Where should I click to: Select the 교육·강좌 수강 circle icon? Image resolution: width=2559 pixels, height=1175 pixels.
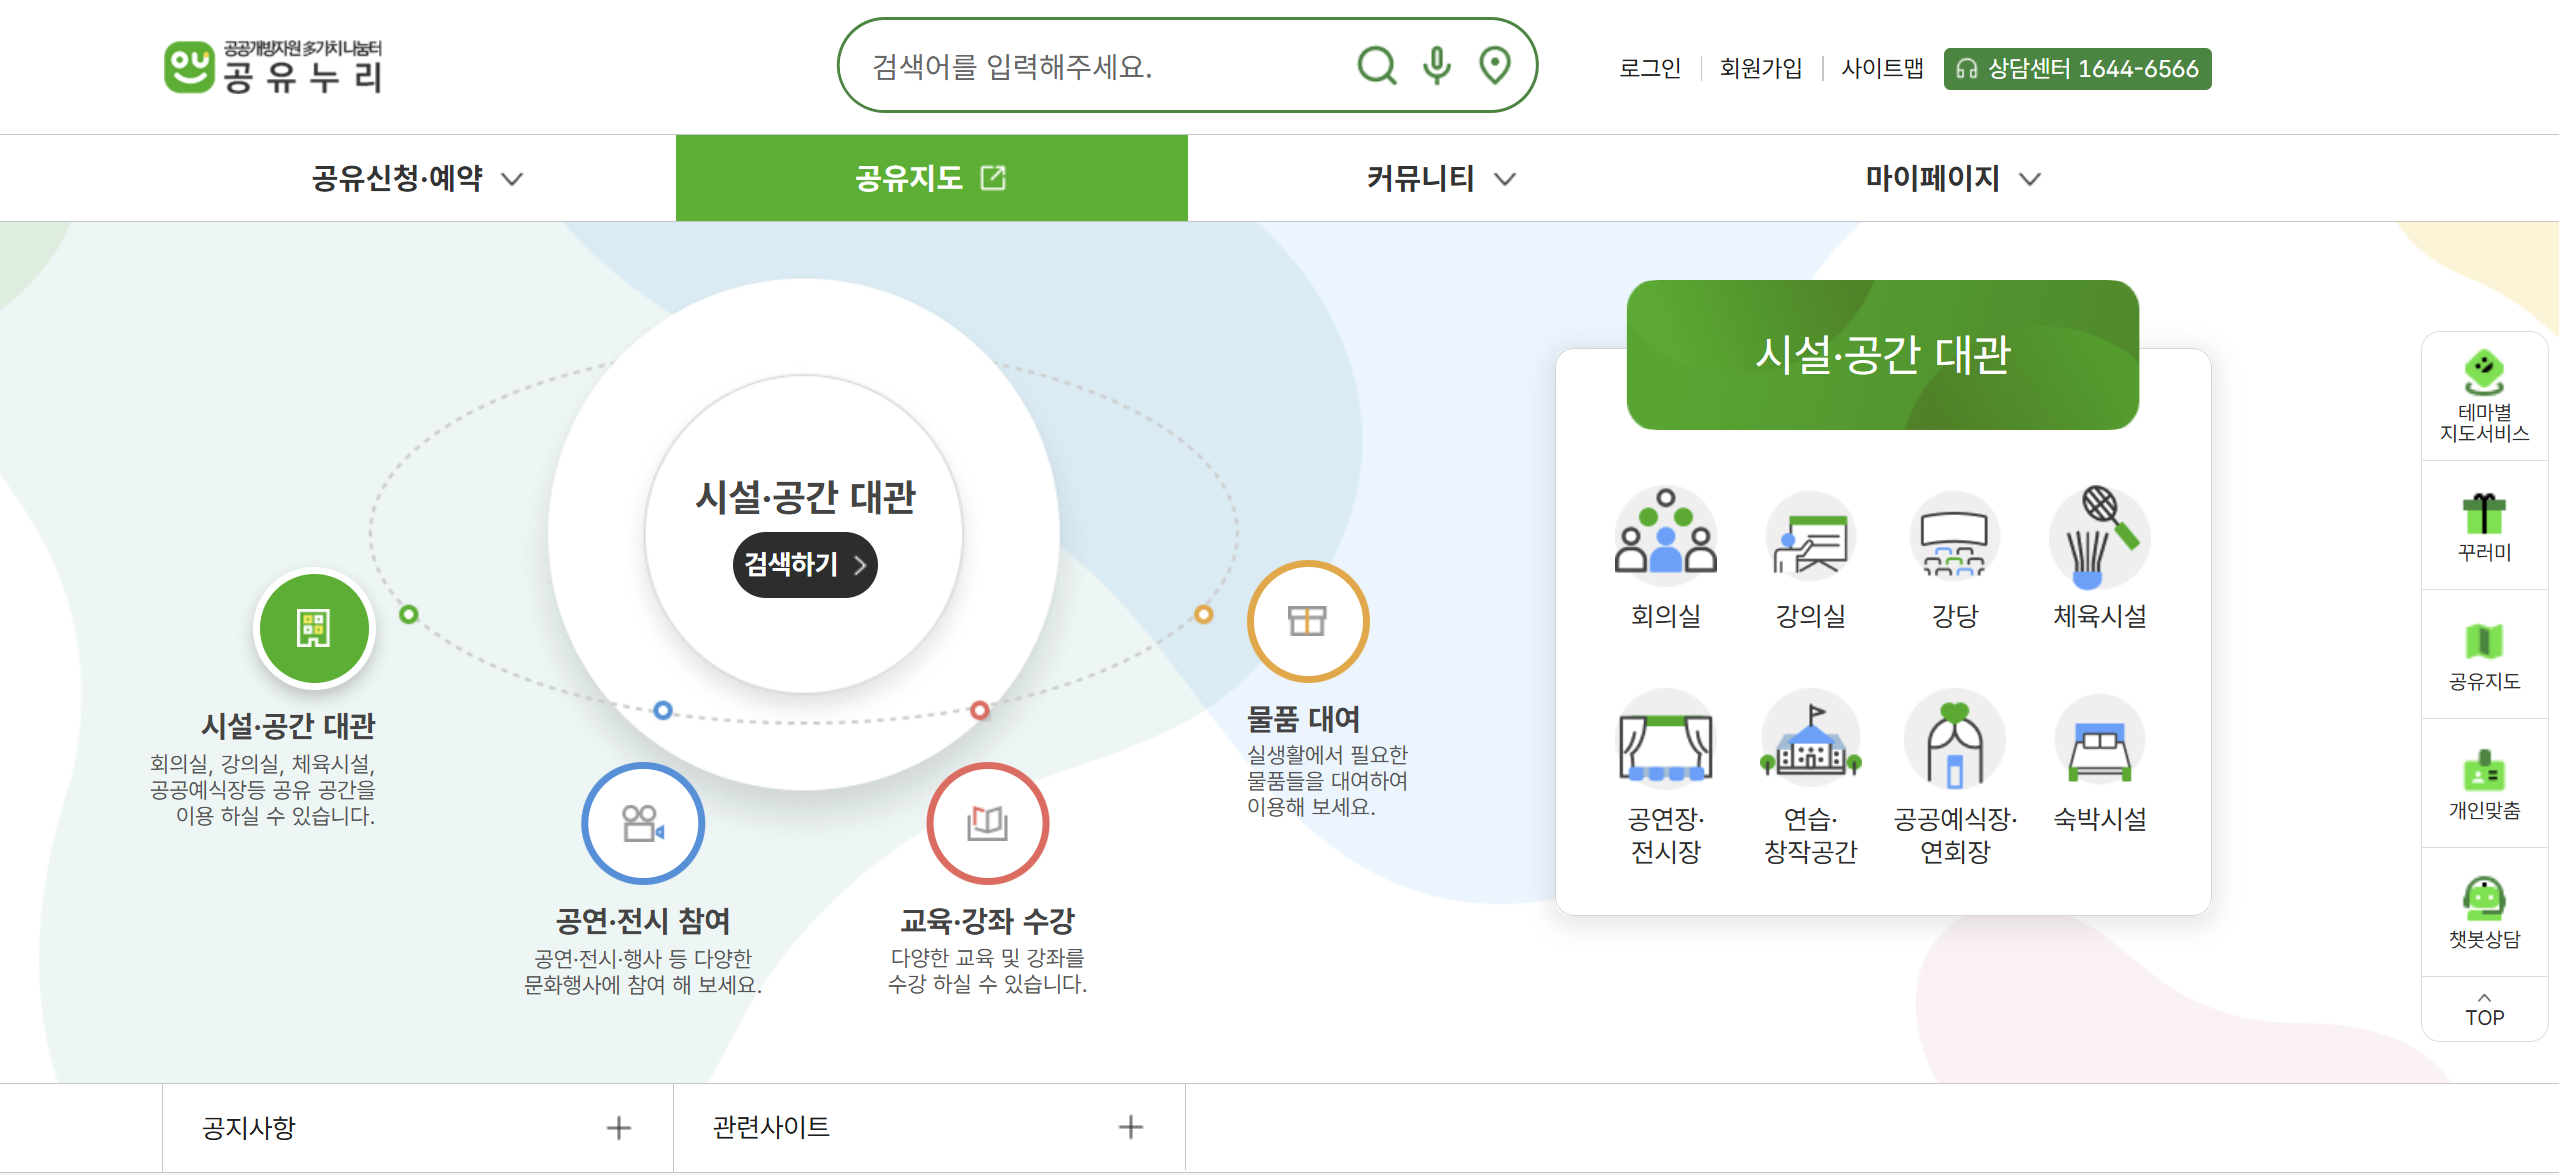coord(988,822)
